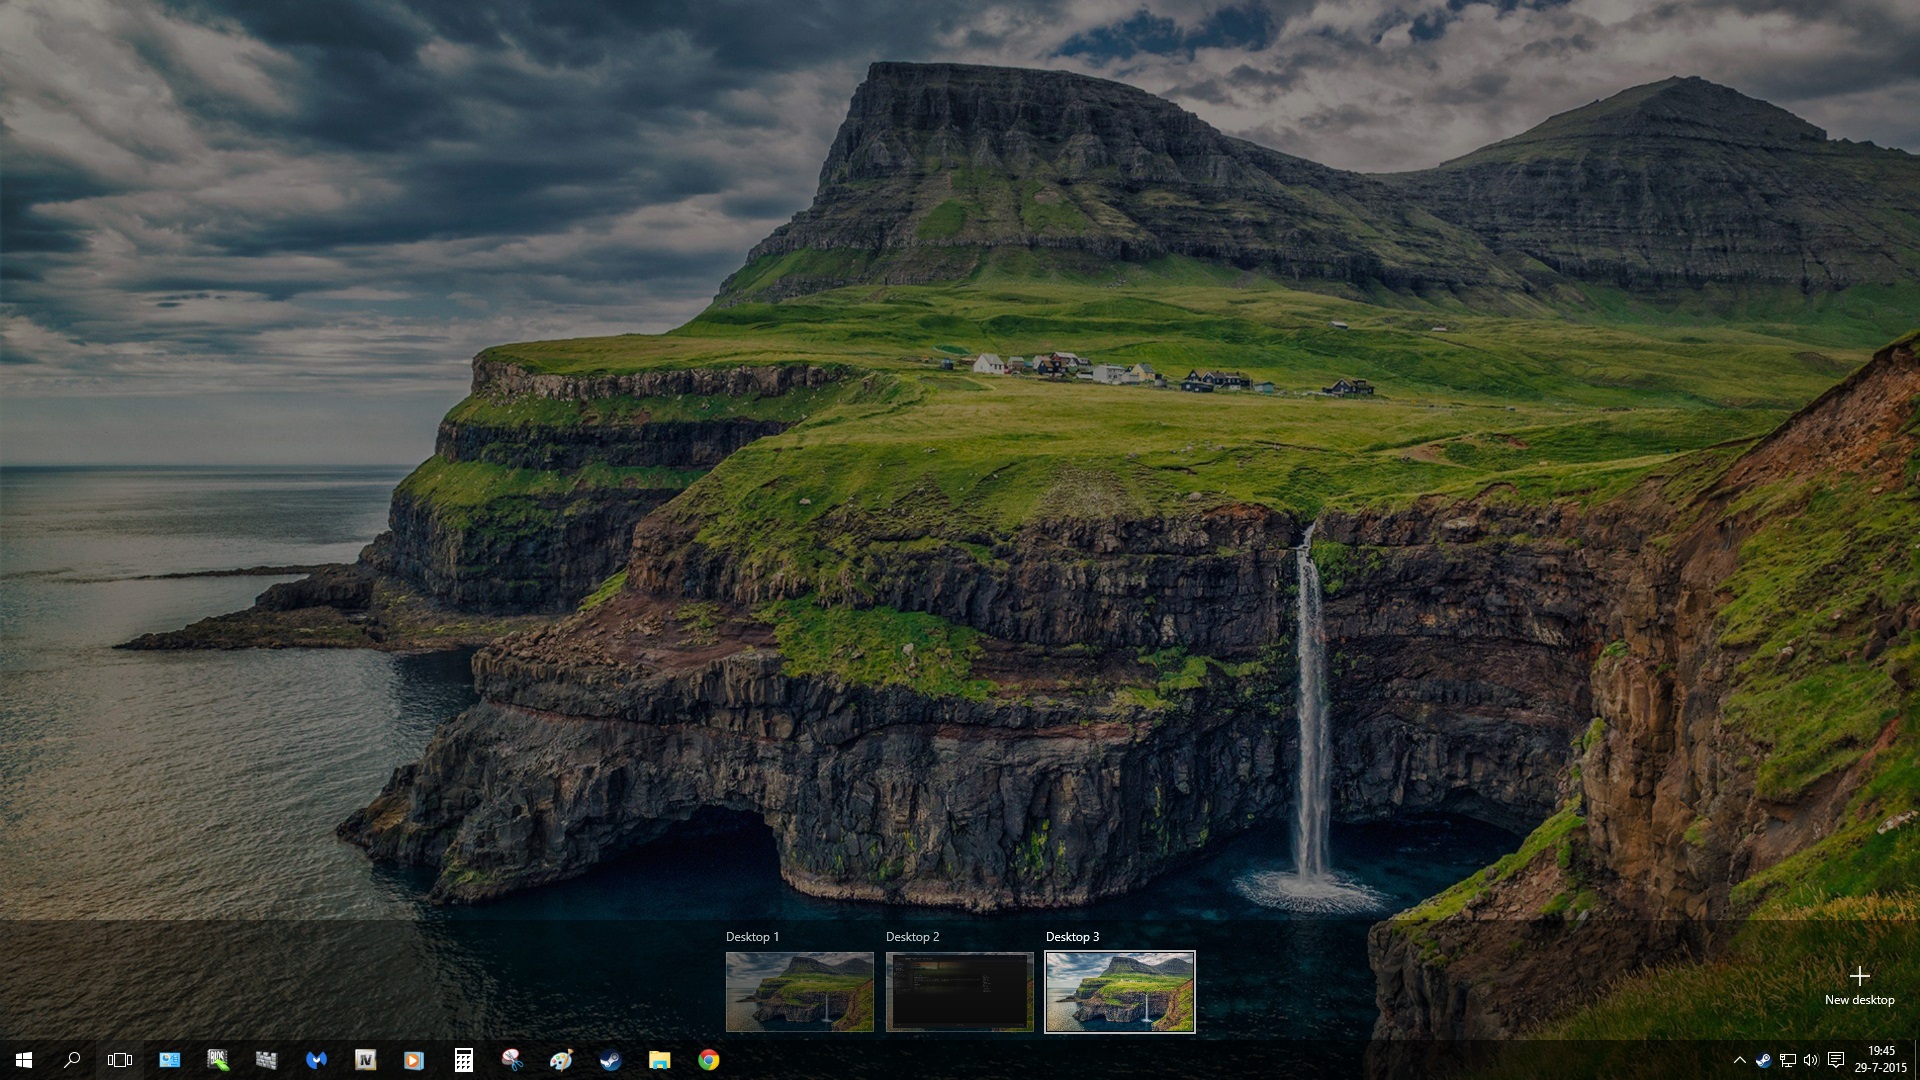Select the Desktop 3 thumbnail
1920x1080 pixels.
pyautogui.click(x=1120, y=992)
